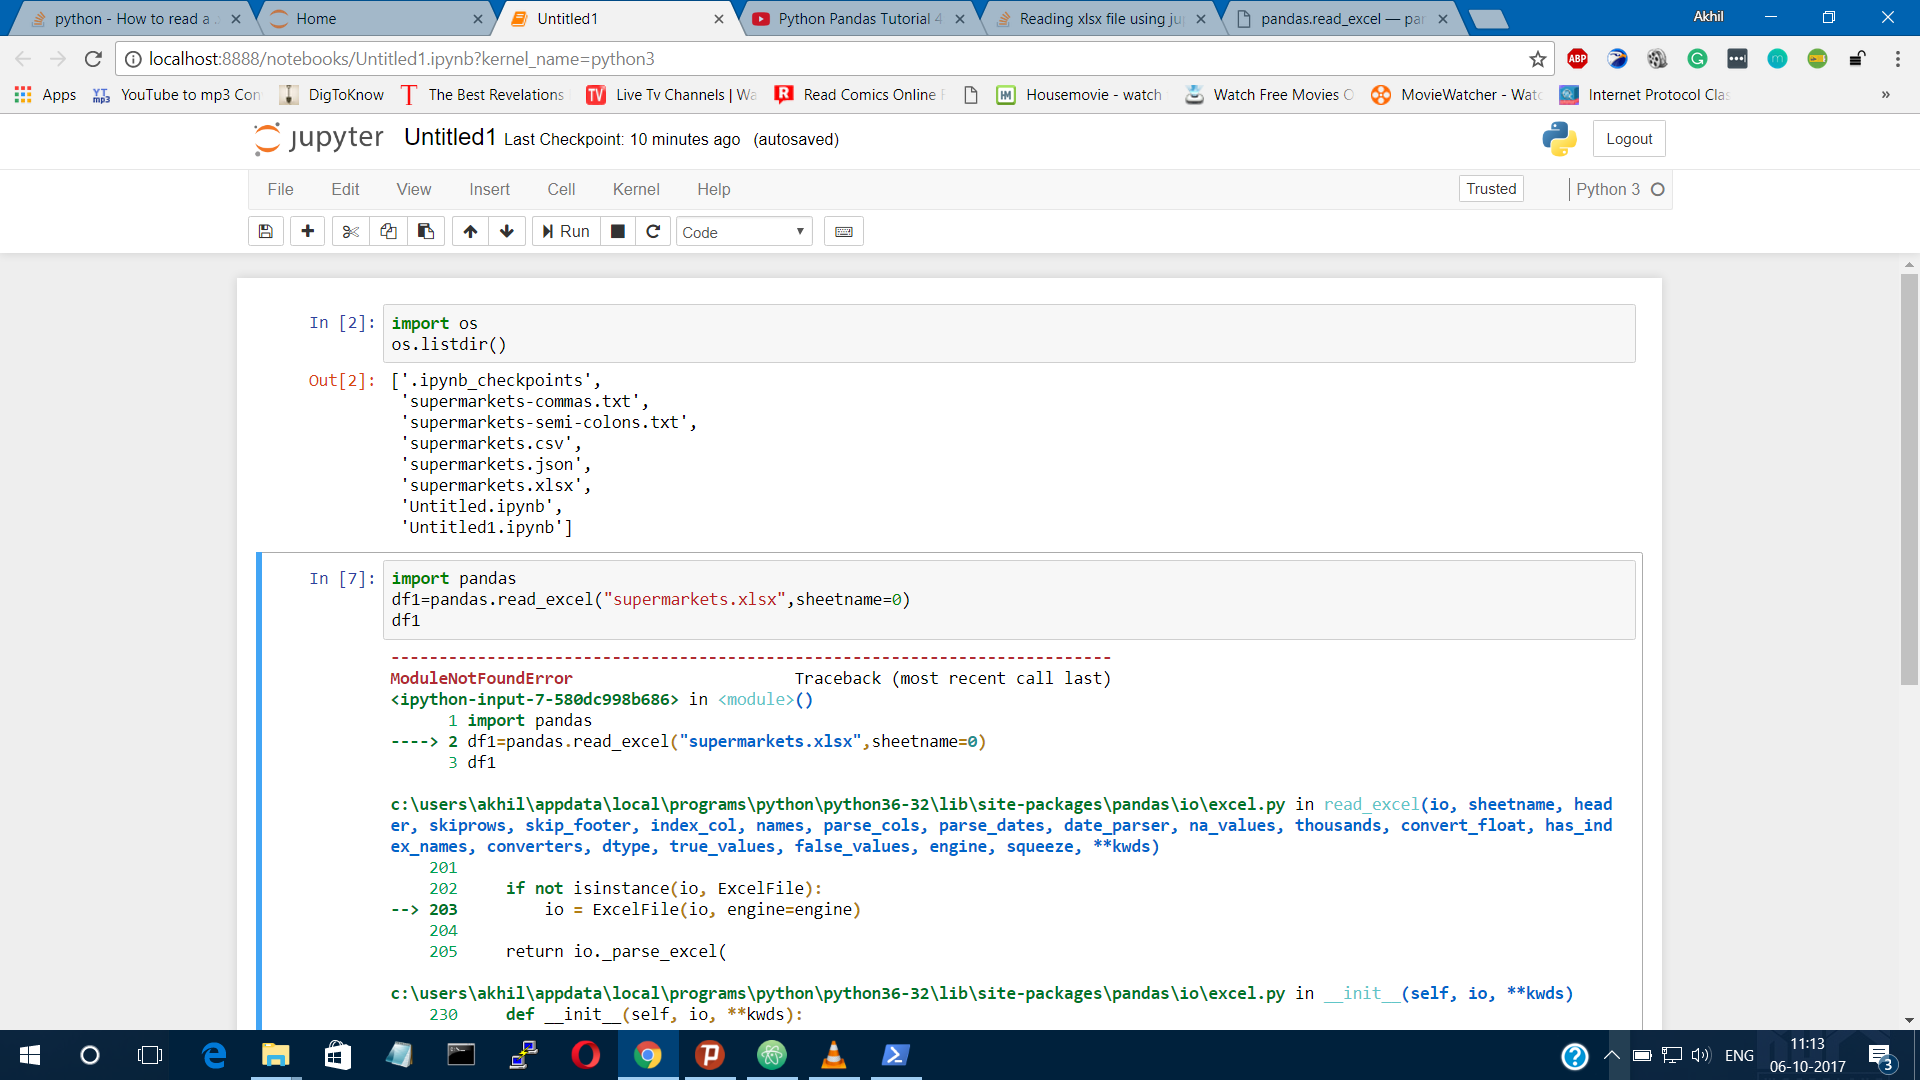Open PowerShell from taskbar
The height and width of the screenshot is (1080, 1920).
coord(895,1055)
